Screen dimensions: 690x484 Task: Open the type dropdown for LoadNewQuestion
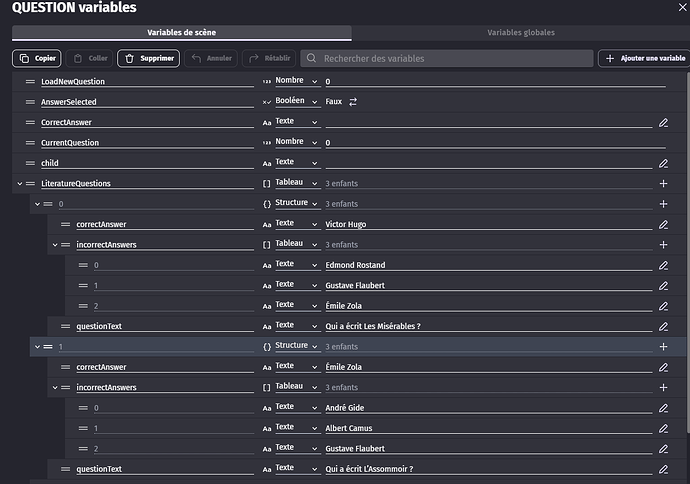[297, 81]
